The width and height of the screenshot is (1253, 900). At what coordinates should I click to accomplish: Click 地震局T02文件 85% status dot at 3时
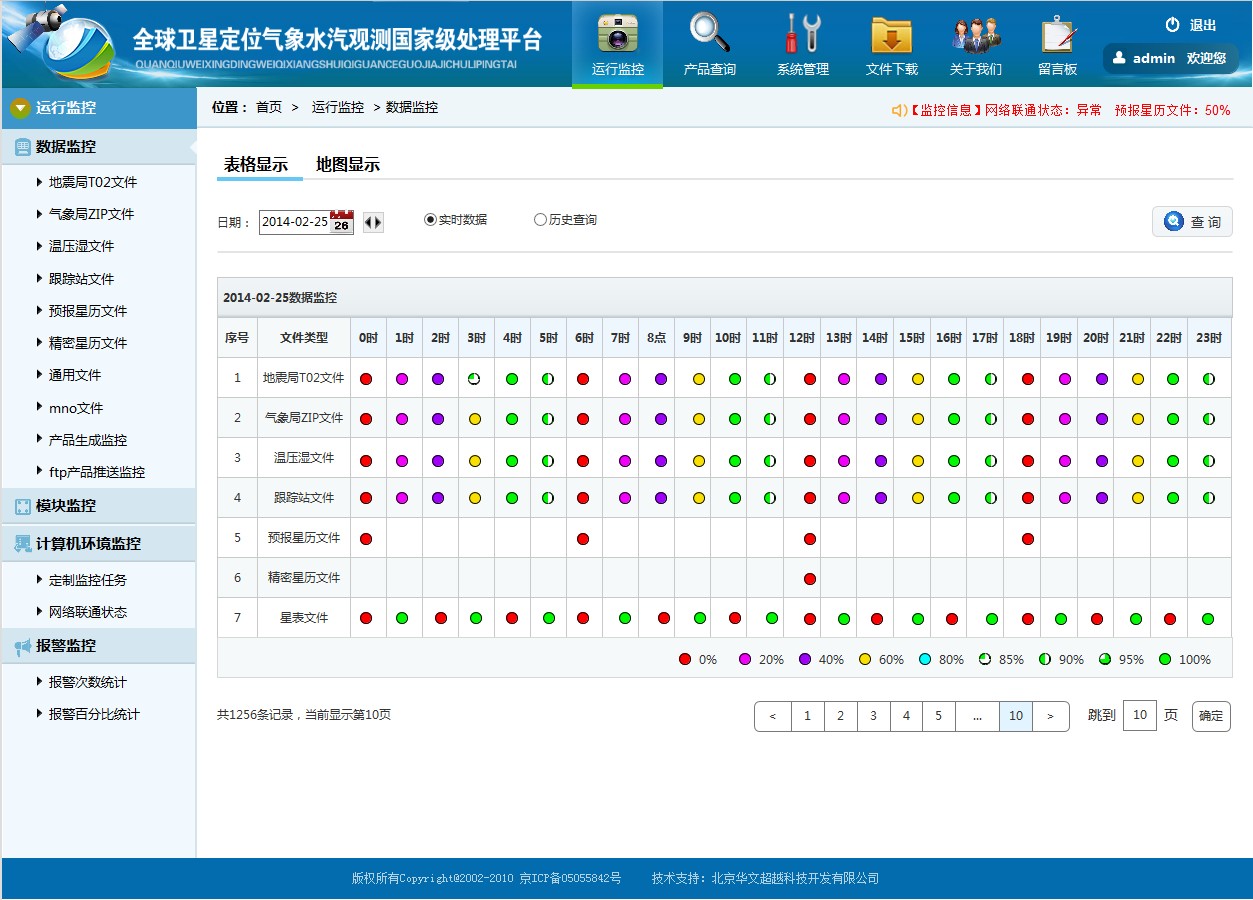(475, 379)
